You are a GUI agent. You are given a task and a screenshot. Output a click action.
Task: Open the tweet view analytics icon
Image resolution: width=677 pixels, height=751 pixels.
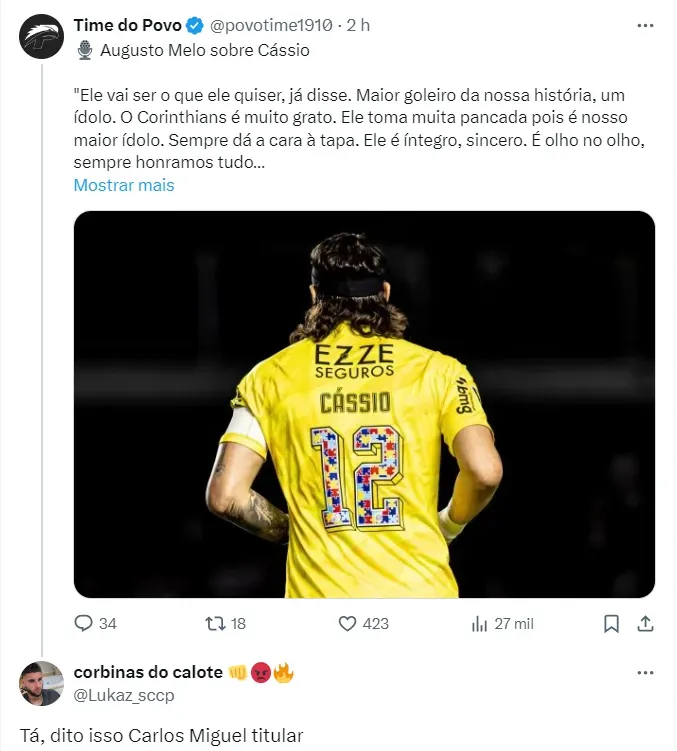[x=479, y=623]
